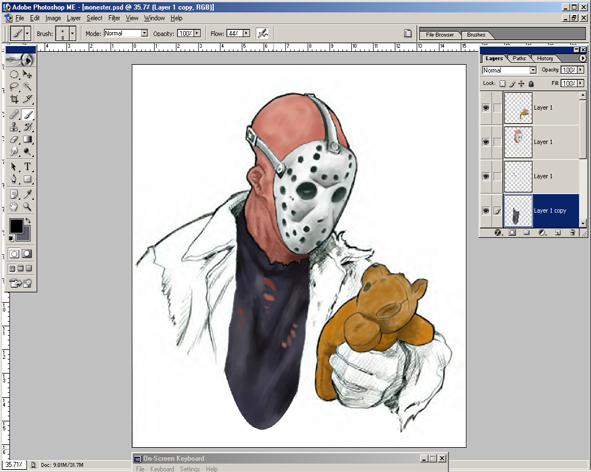Select the History Brush tool
Viewport: 591px width, 472px height.
(27, 127)
